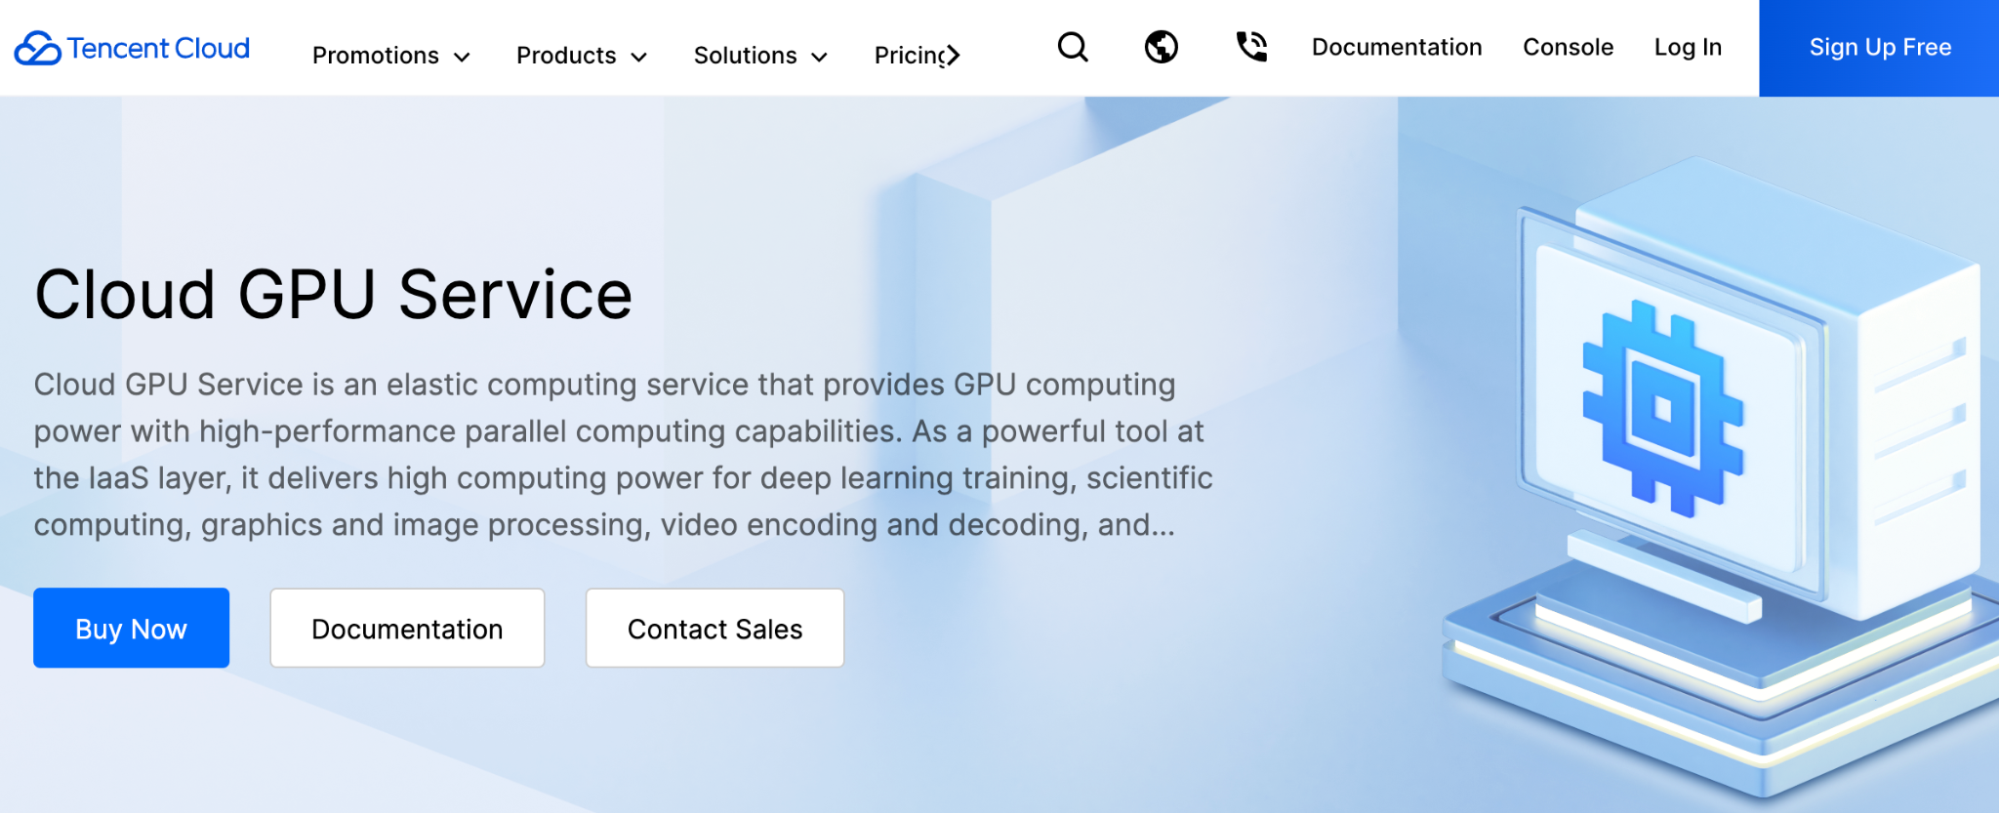Click the Buy Now button
This screenshot has width=1999, height=814.
click(131, 628)
